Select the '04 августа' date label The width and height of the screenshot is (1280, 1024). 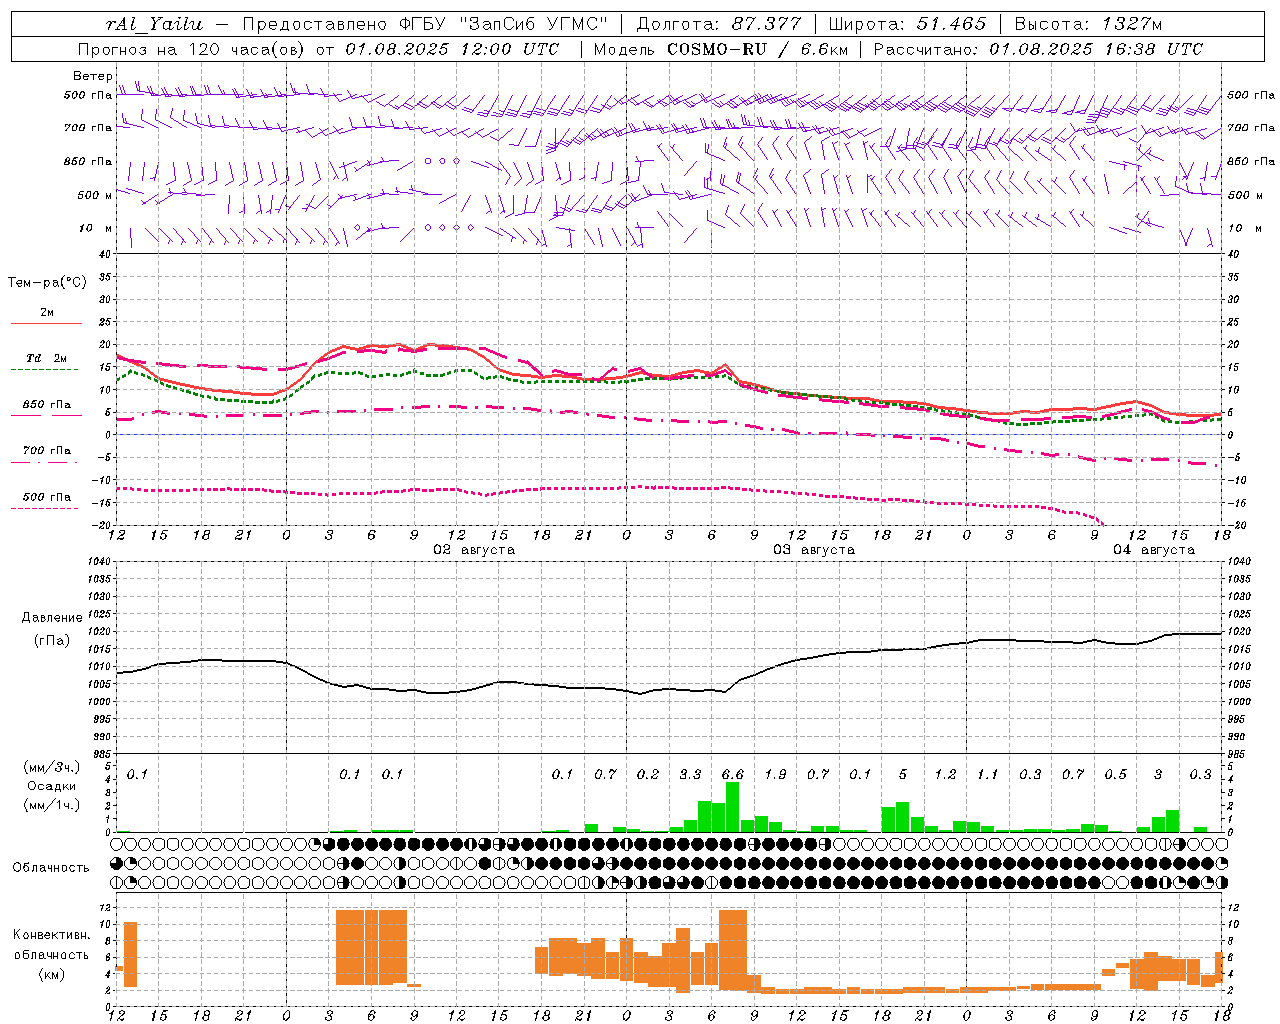(1154, 550)
